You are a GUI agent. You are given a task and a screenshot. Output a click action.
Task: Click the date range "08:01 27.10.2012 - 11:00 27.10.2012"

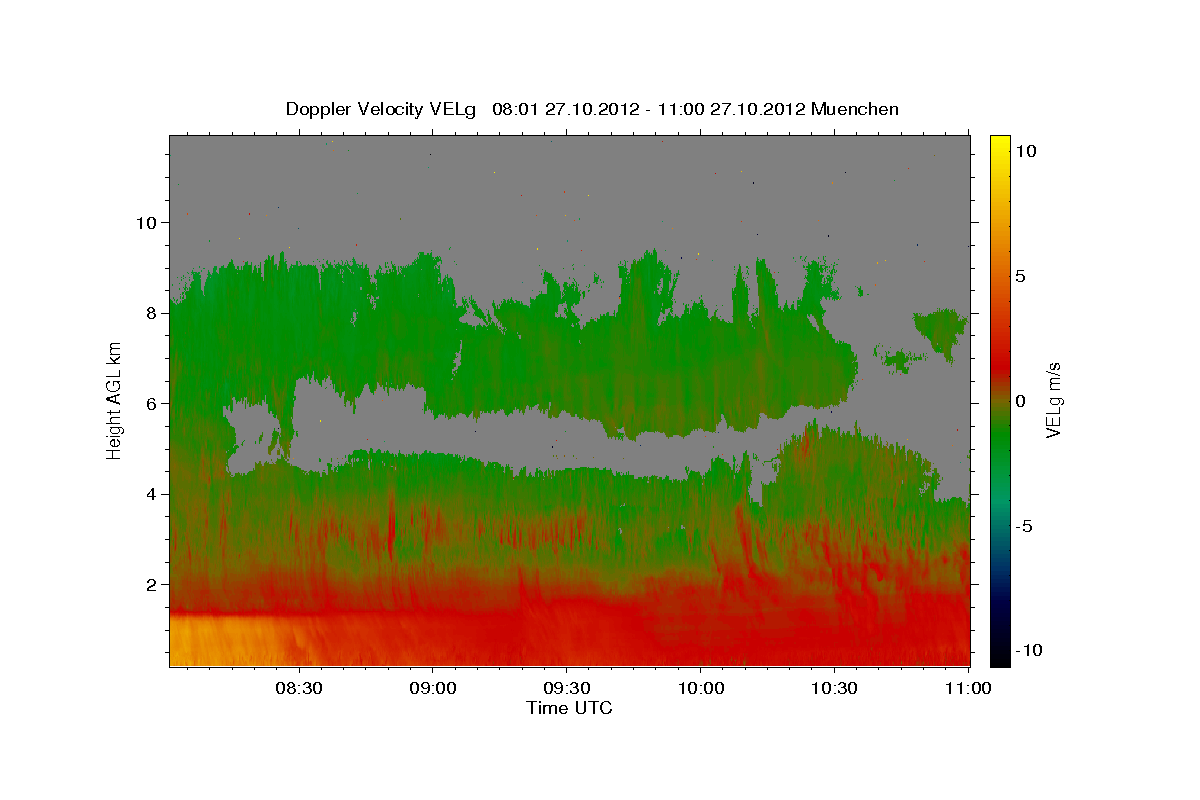650,109
